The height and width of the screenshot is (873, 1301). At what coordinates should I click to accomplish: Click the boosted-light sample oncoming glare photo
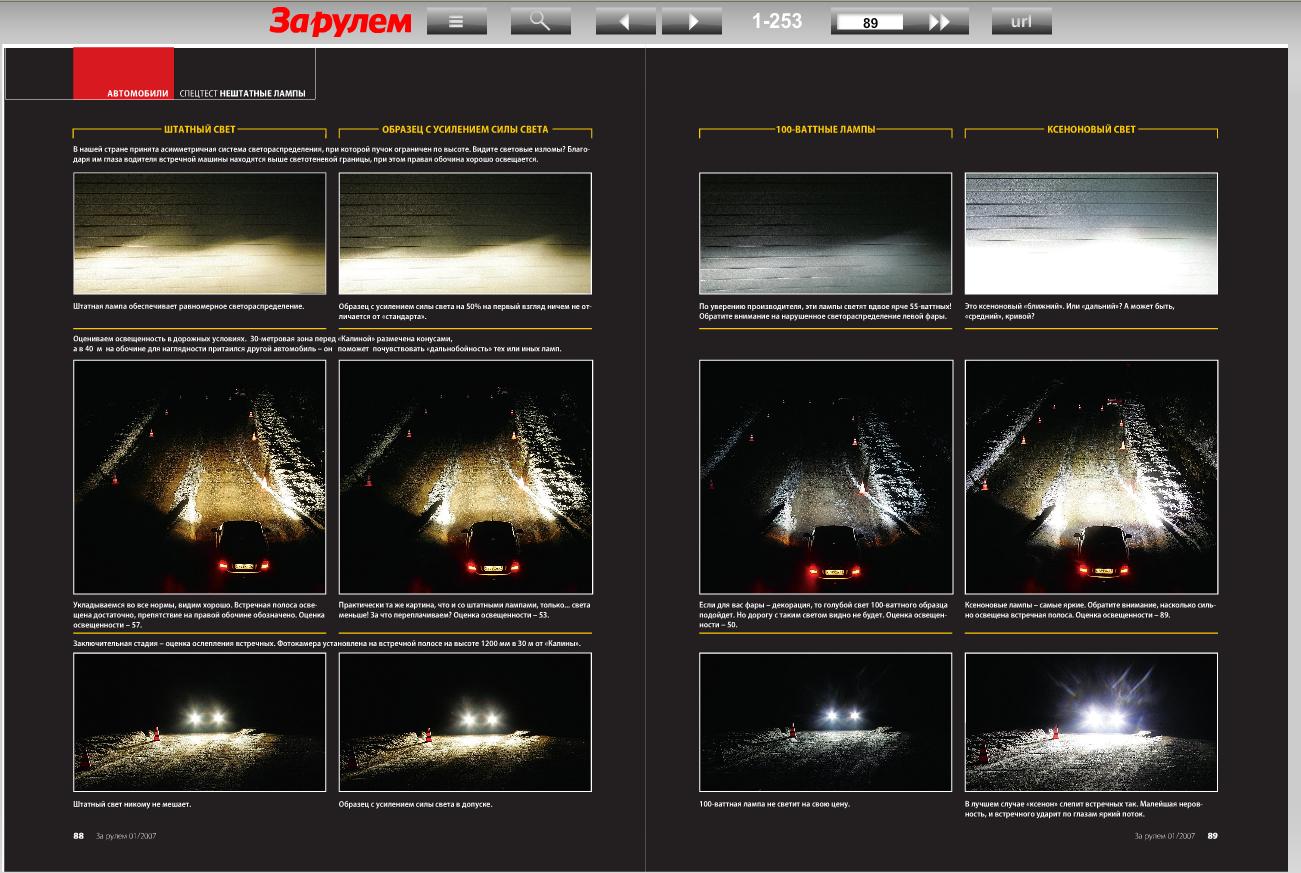[465, 722]
